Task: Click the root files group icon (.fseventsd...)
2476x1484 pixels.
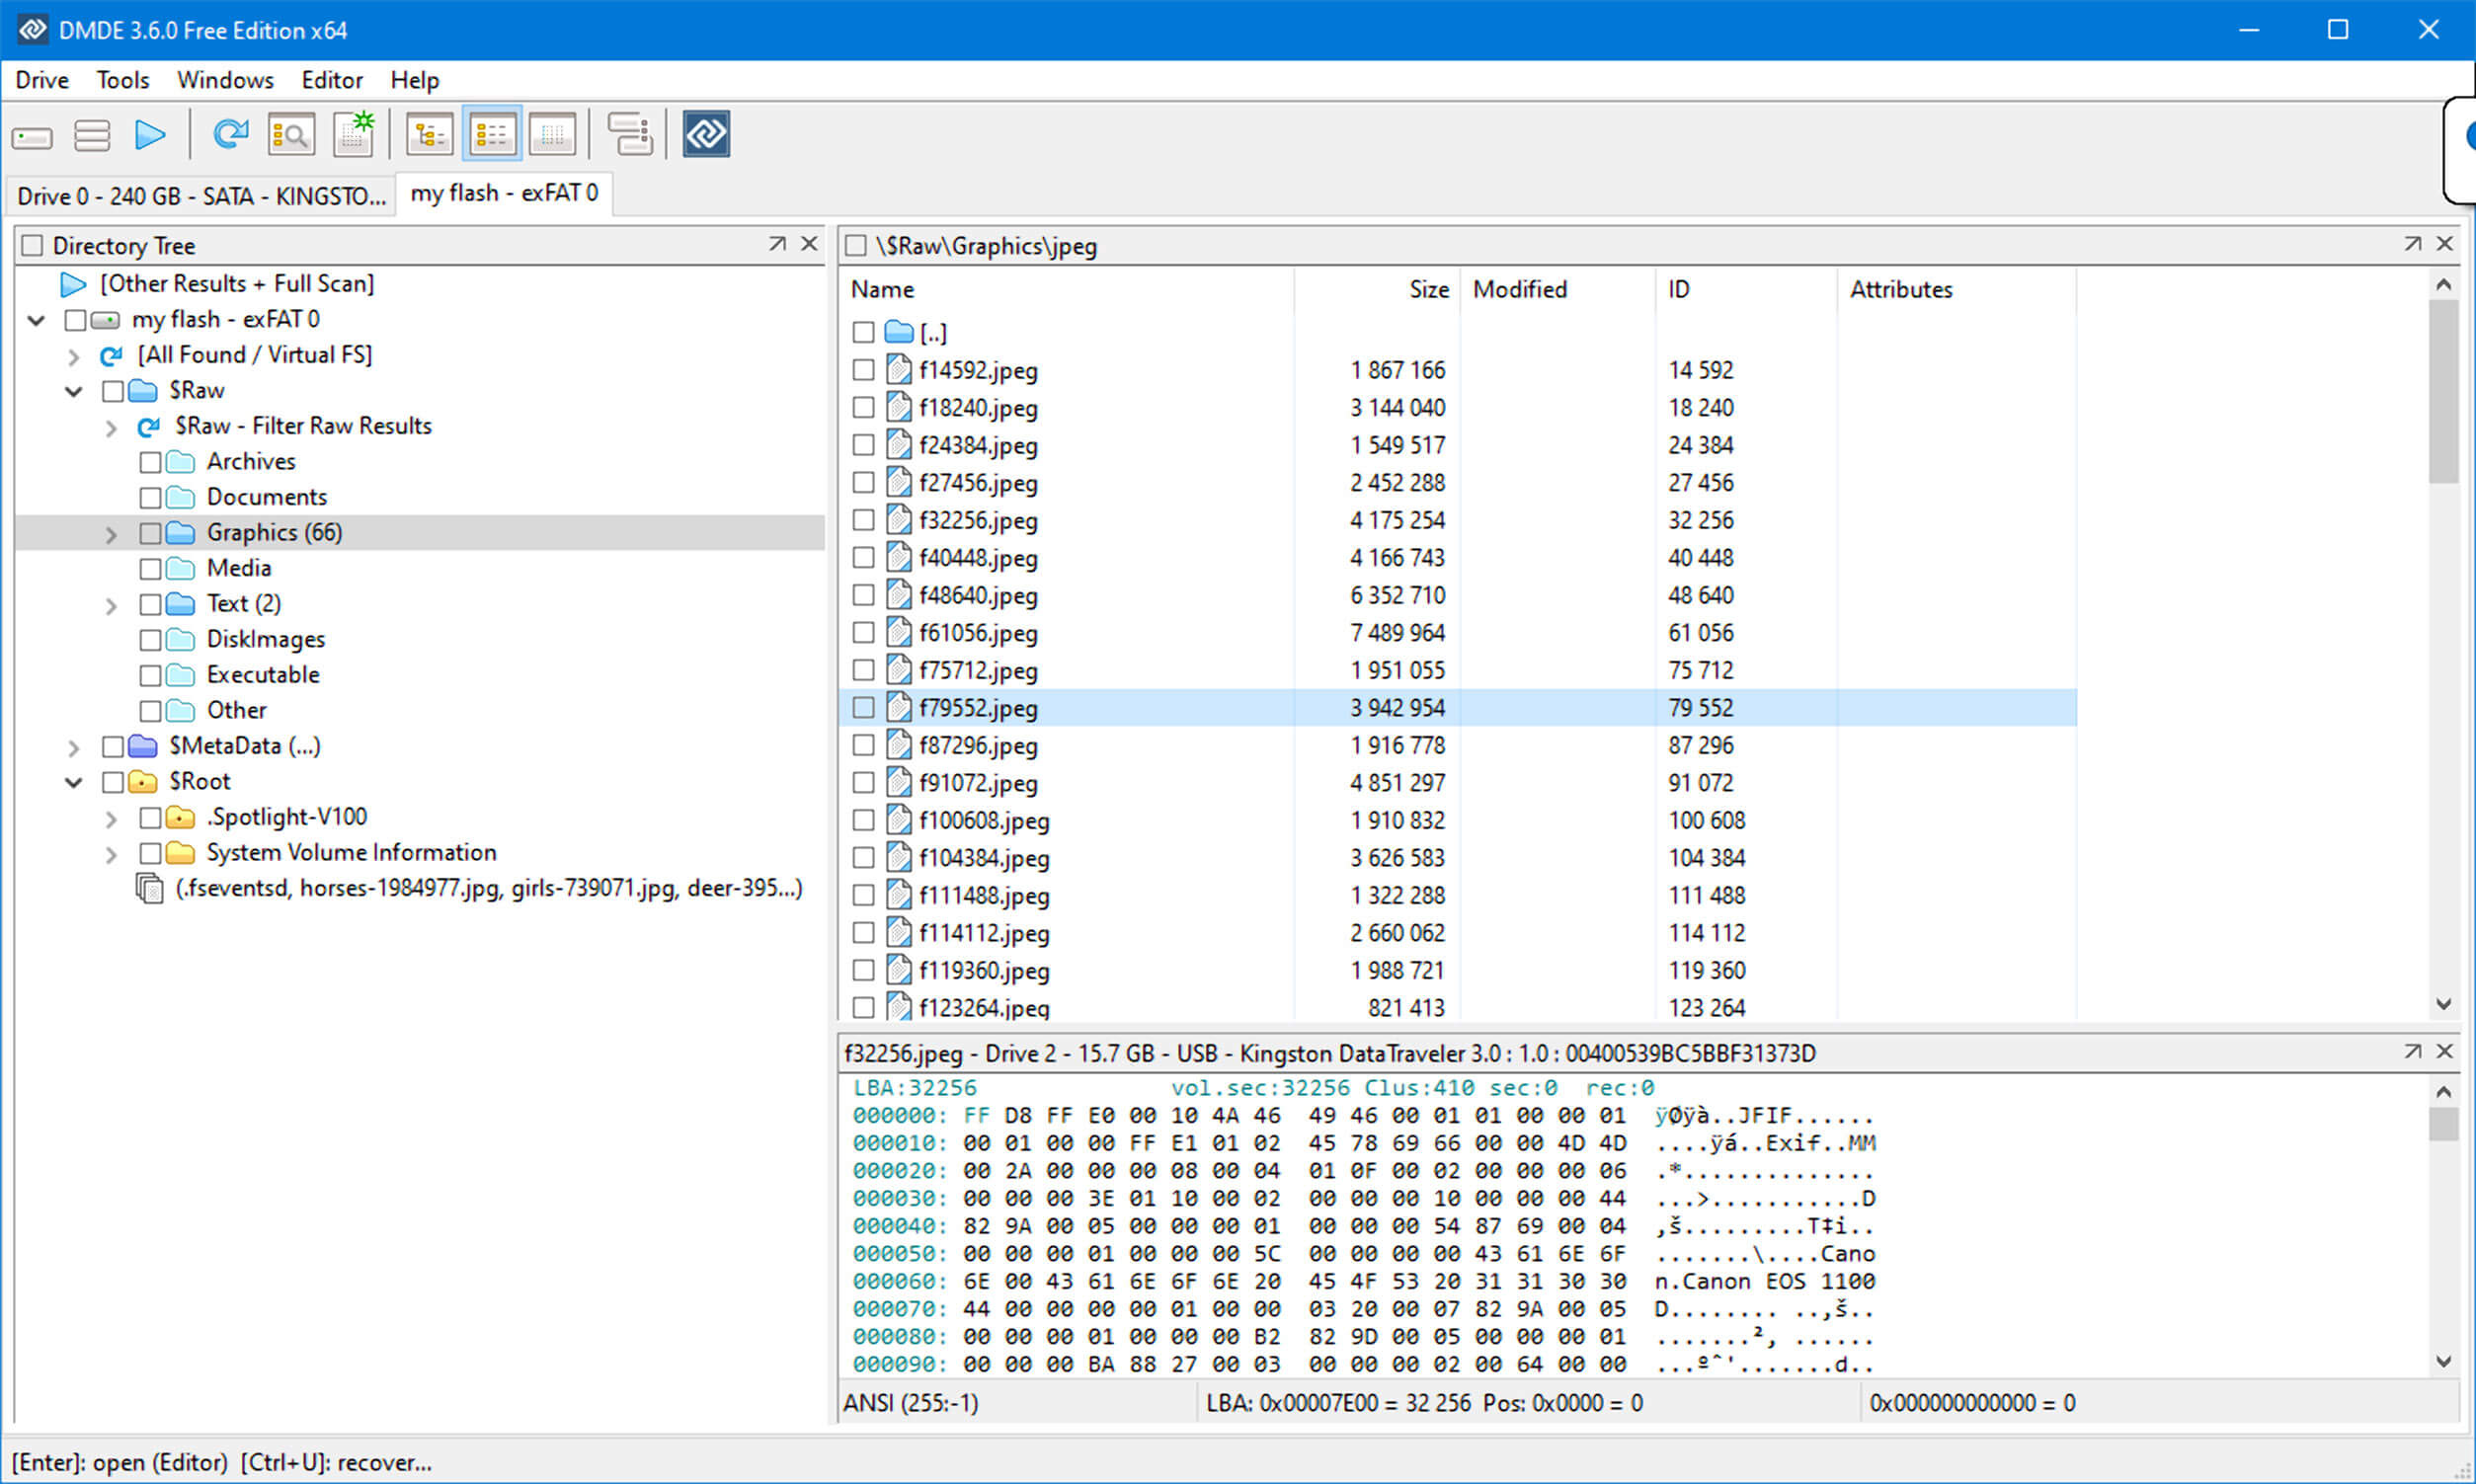Action: 149,888
